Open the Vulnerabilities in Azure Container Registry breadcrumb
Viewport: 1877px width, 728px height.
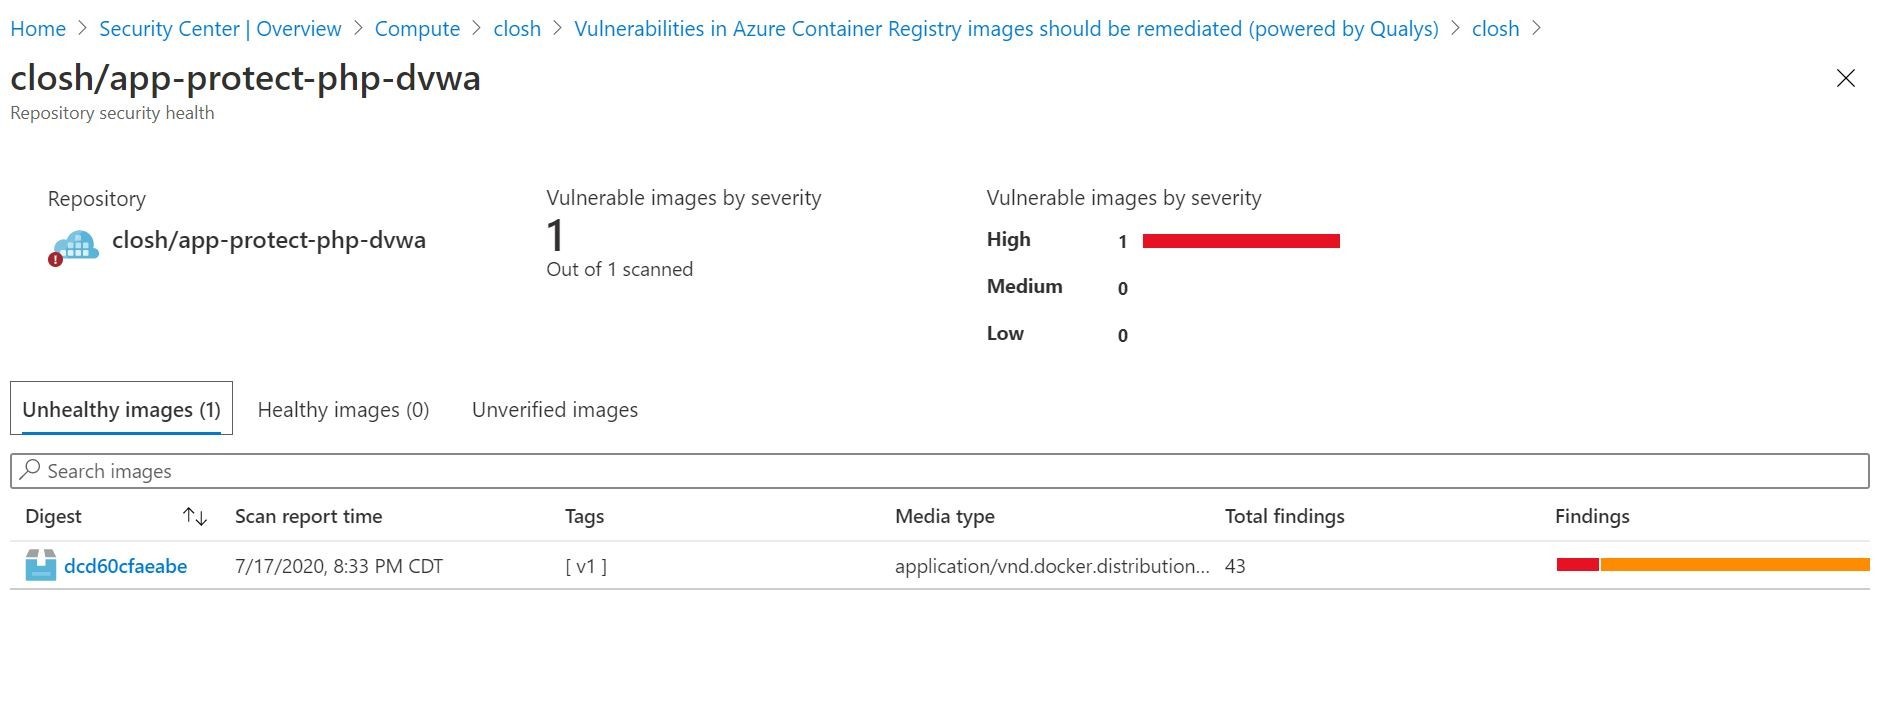[1006, 29]
